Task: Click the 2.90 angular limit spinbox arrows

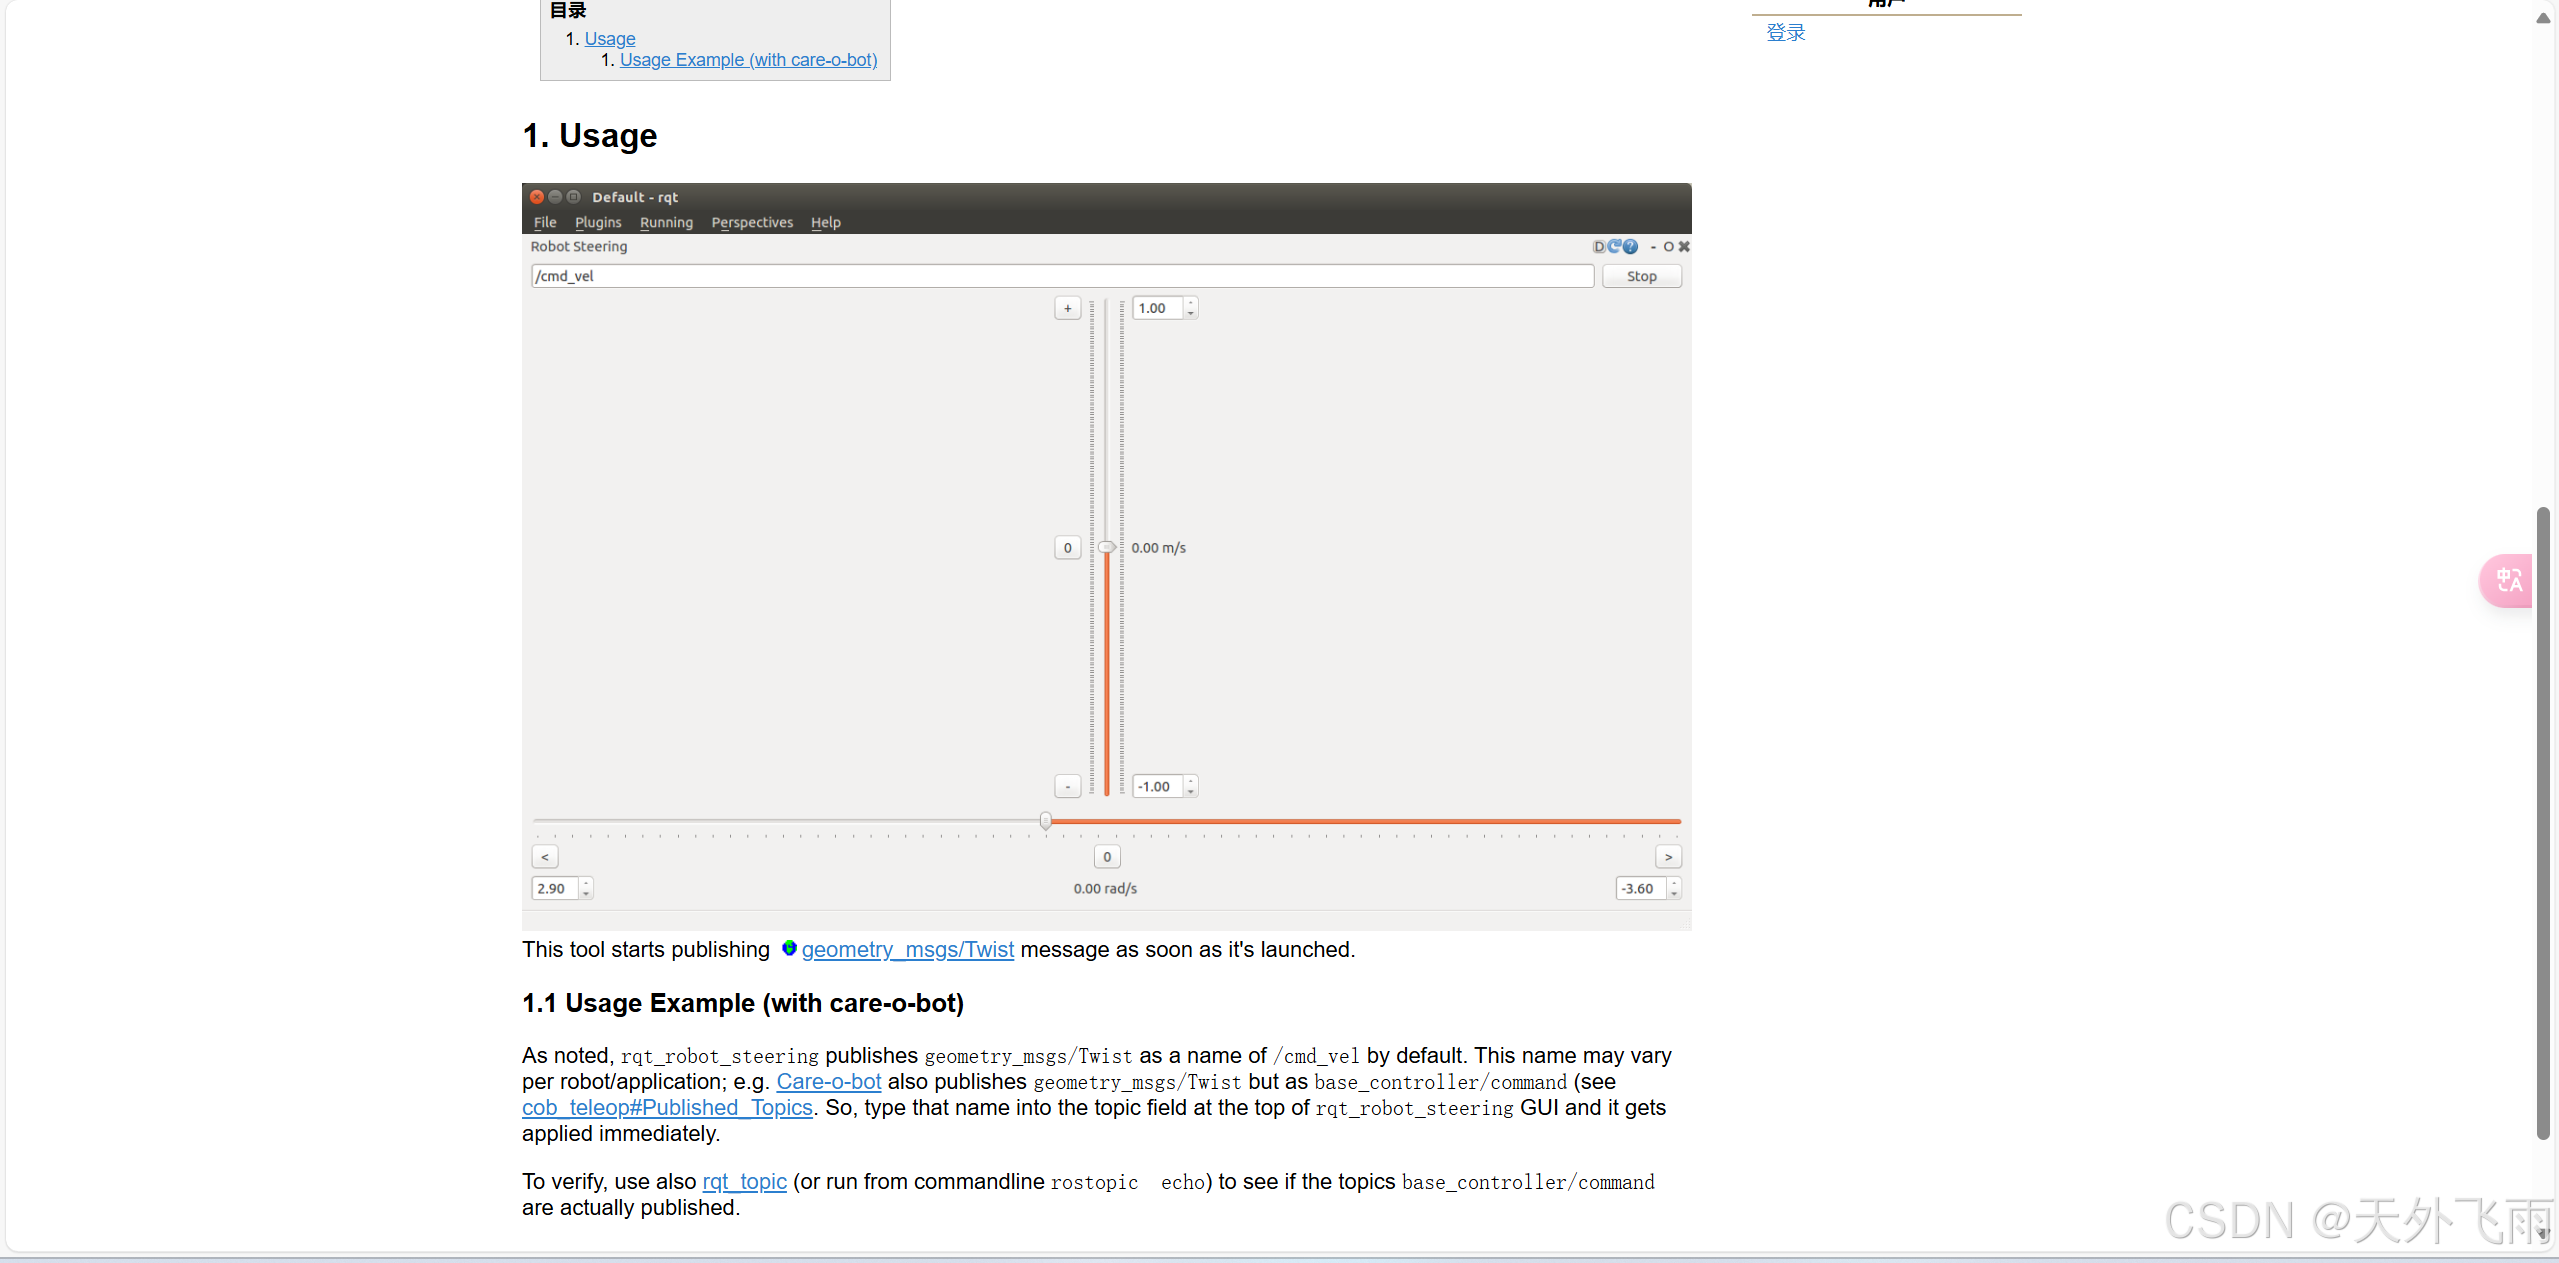Action: 586,888
